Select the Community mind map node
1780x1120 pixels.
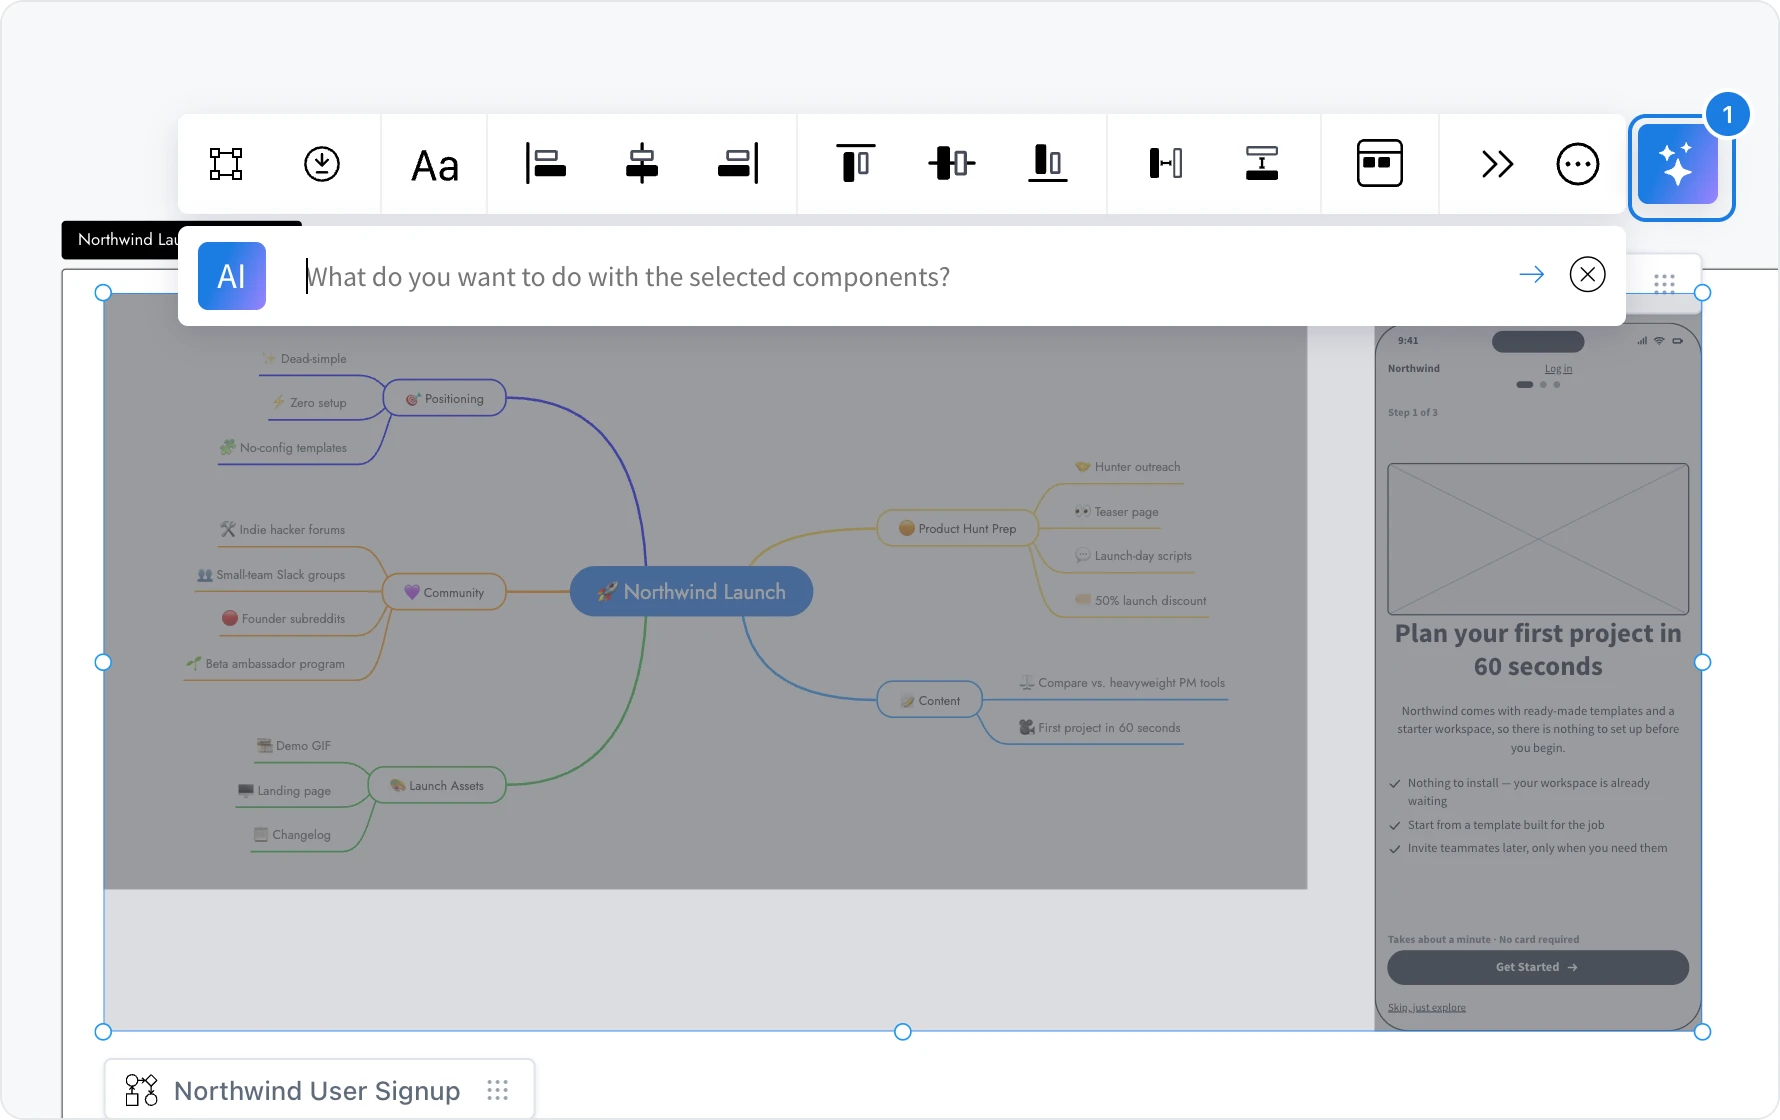click(x=444, y=592)
